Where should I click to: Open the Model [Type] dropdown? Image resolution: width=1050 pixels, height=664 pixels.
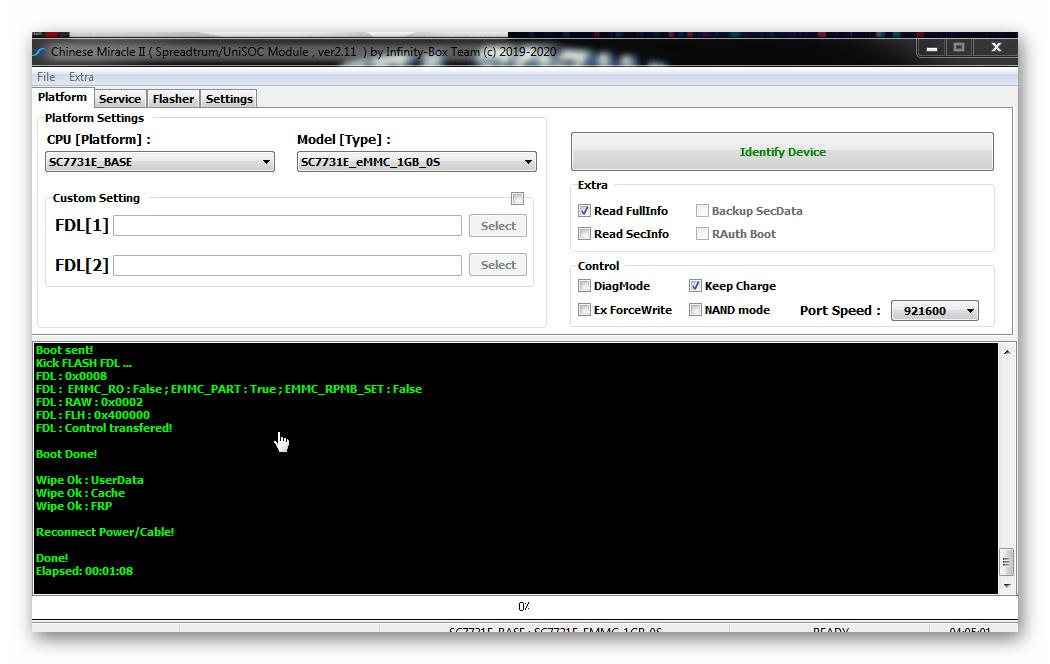coord(416,162)
